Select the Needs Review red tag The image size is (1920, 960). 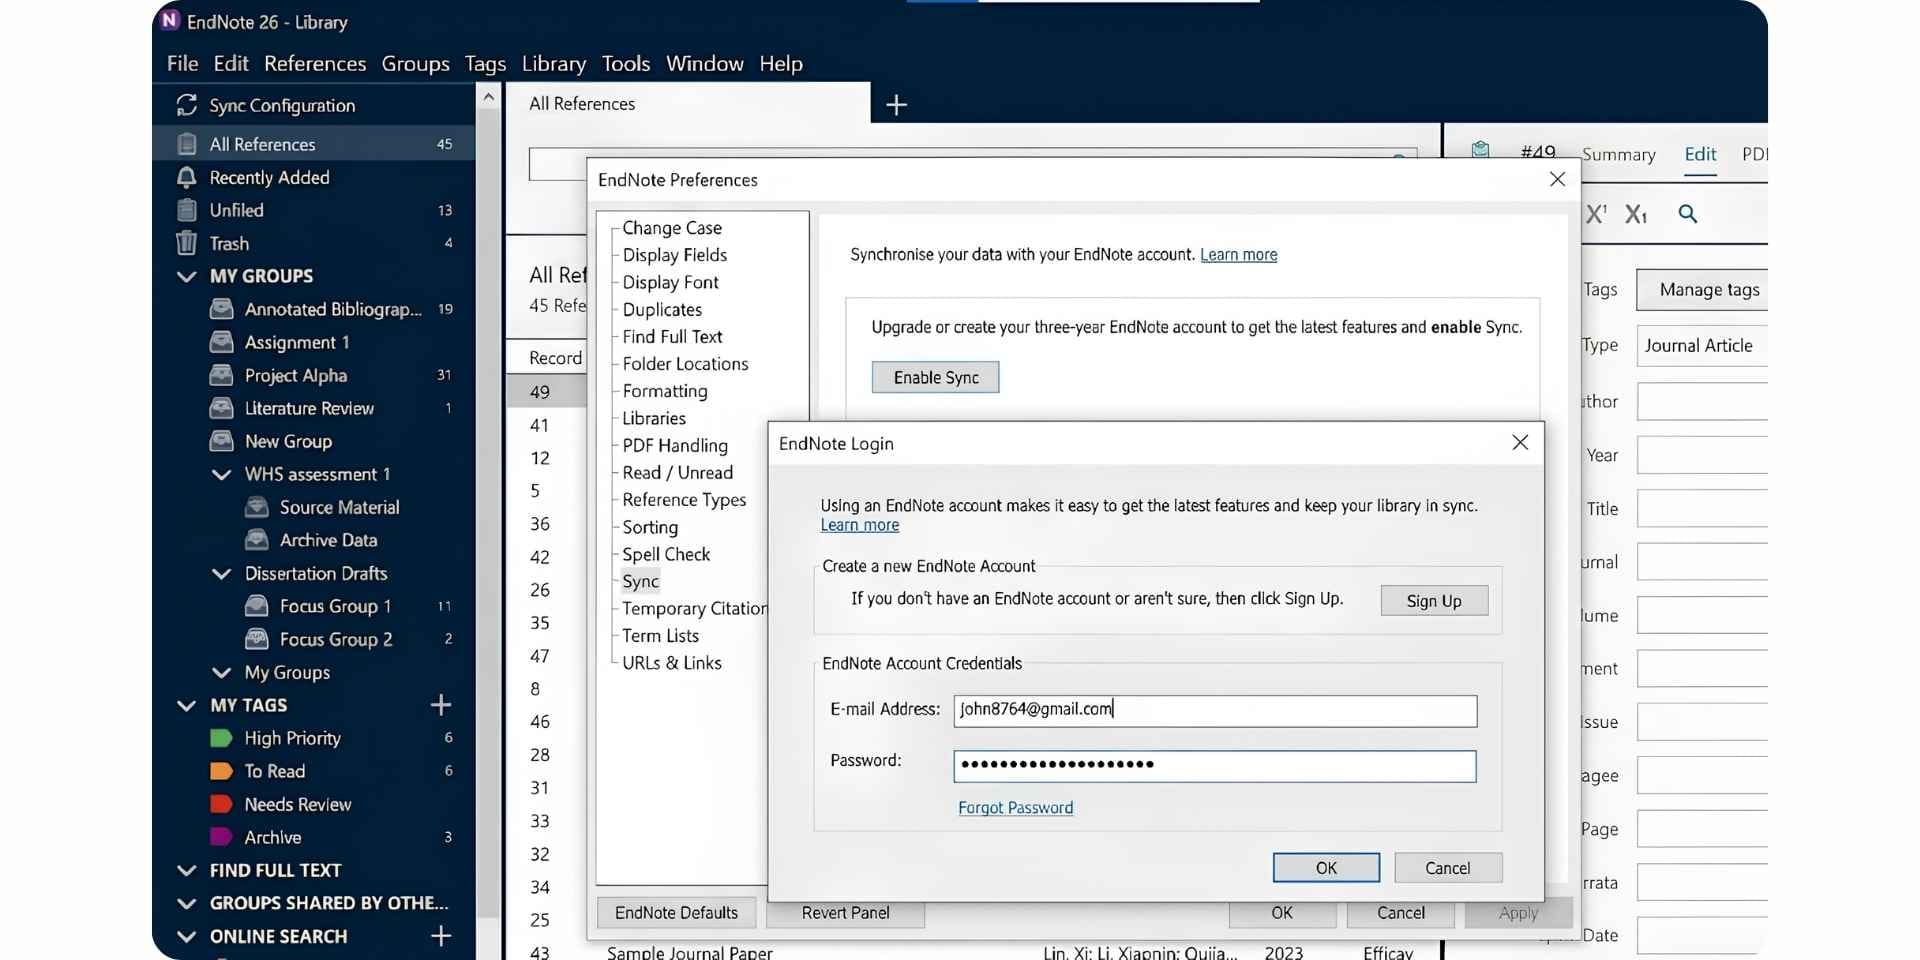221,804
